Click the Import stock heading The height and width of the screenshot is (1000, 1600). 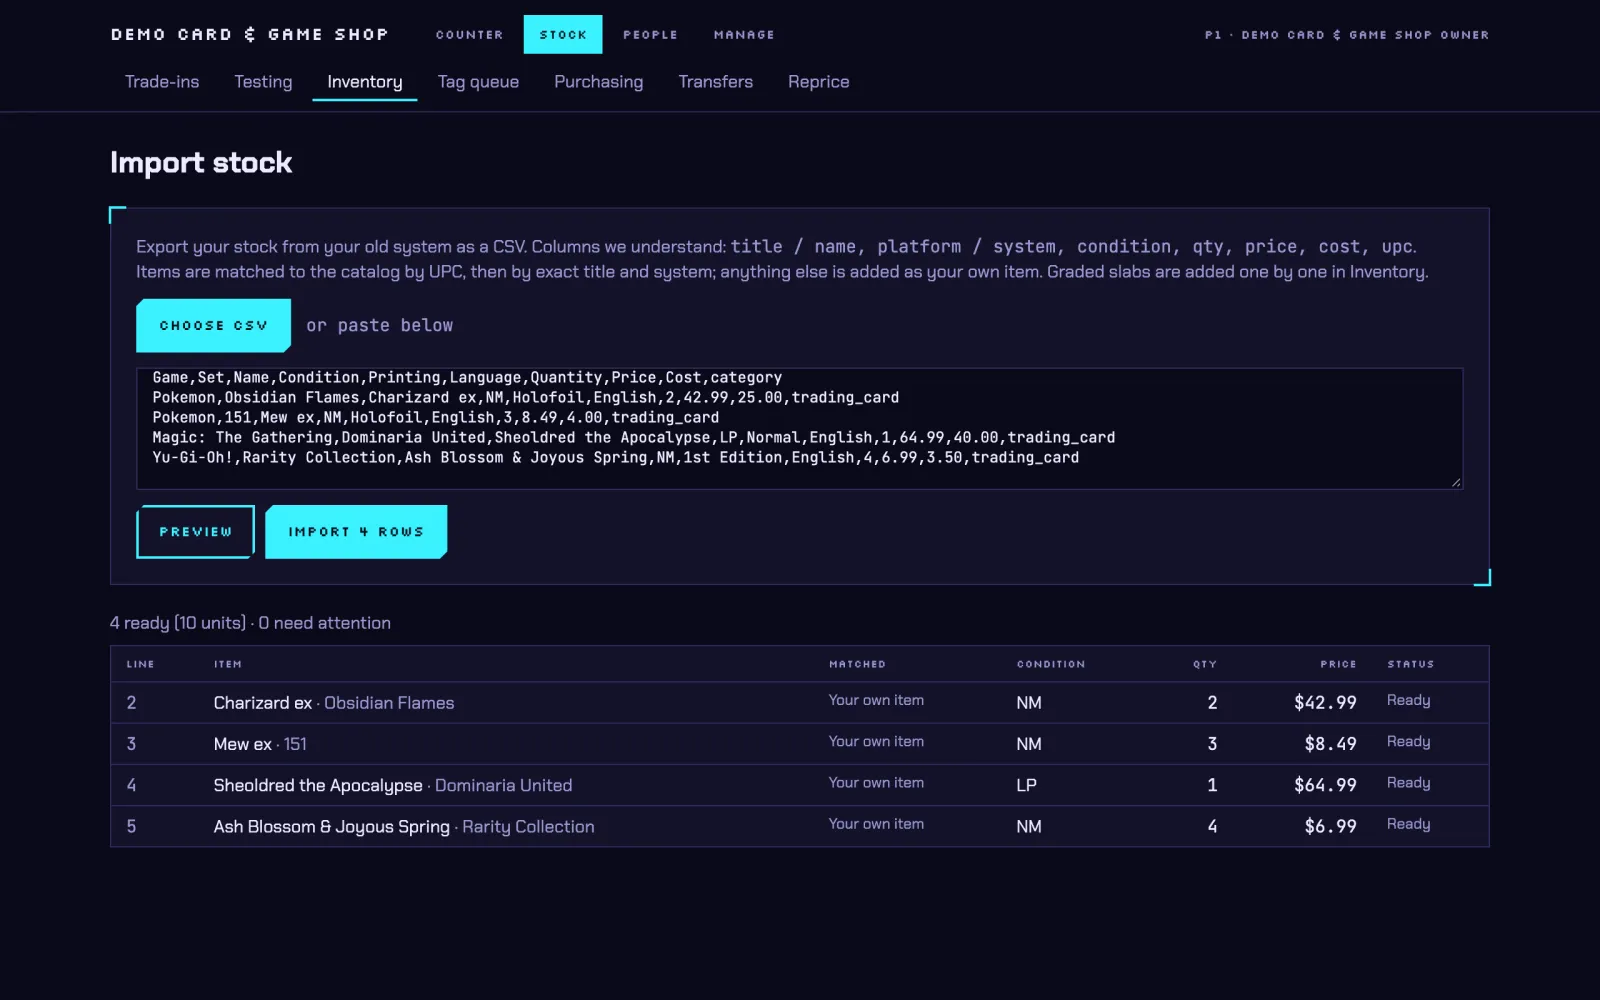pos(201,163)
